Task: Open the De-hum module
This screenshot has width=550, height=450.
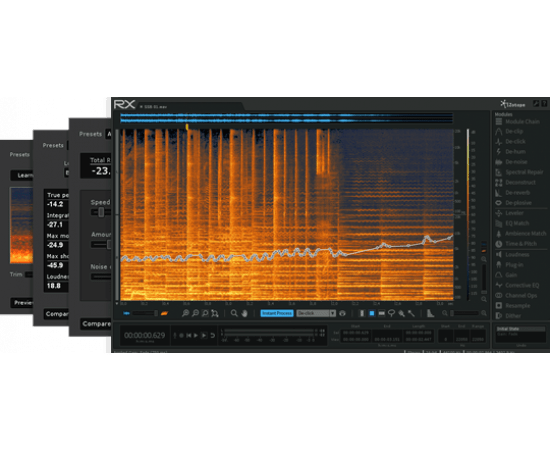Action: pyautogui.click(x=511, y=152)
